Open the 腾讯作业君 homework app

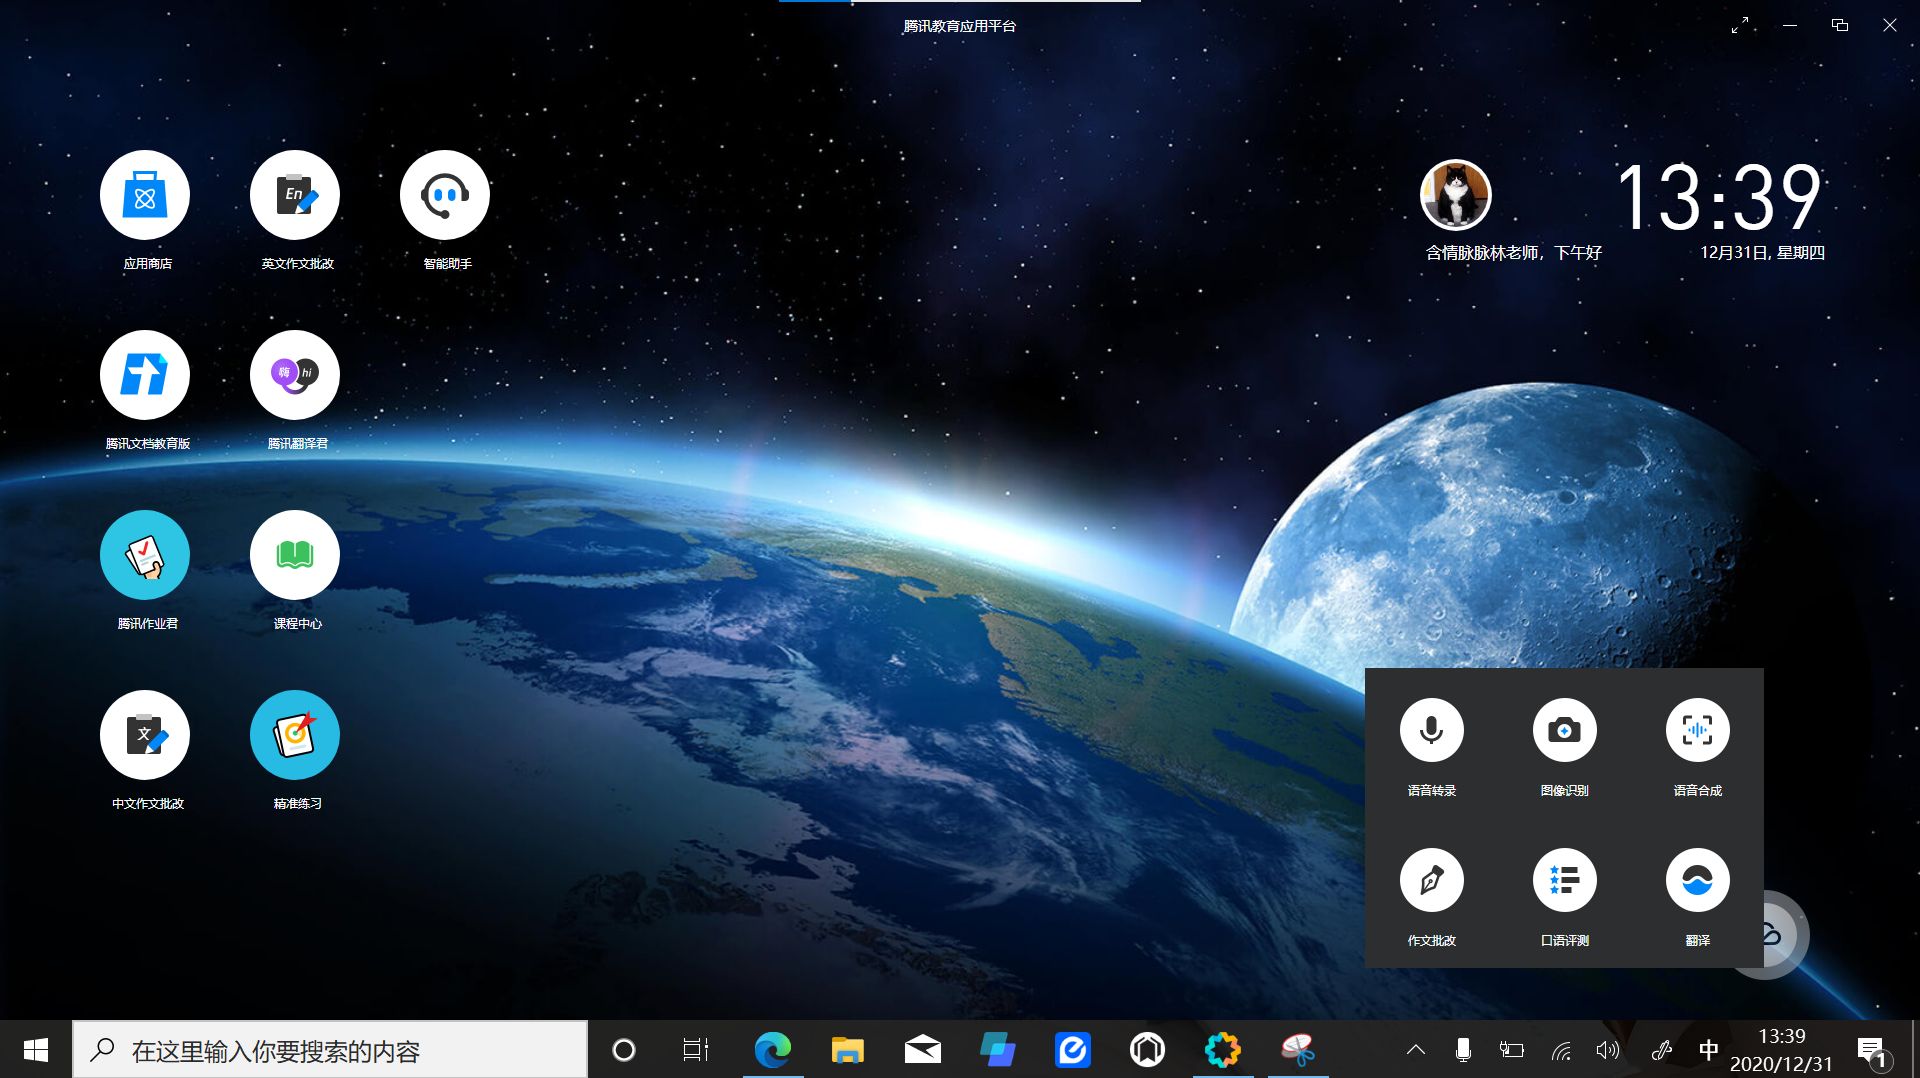point(145,555)
